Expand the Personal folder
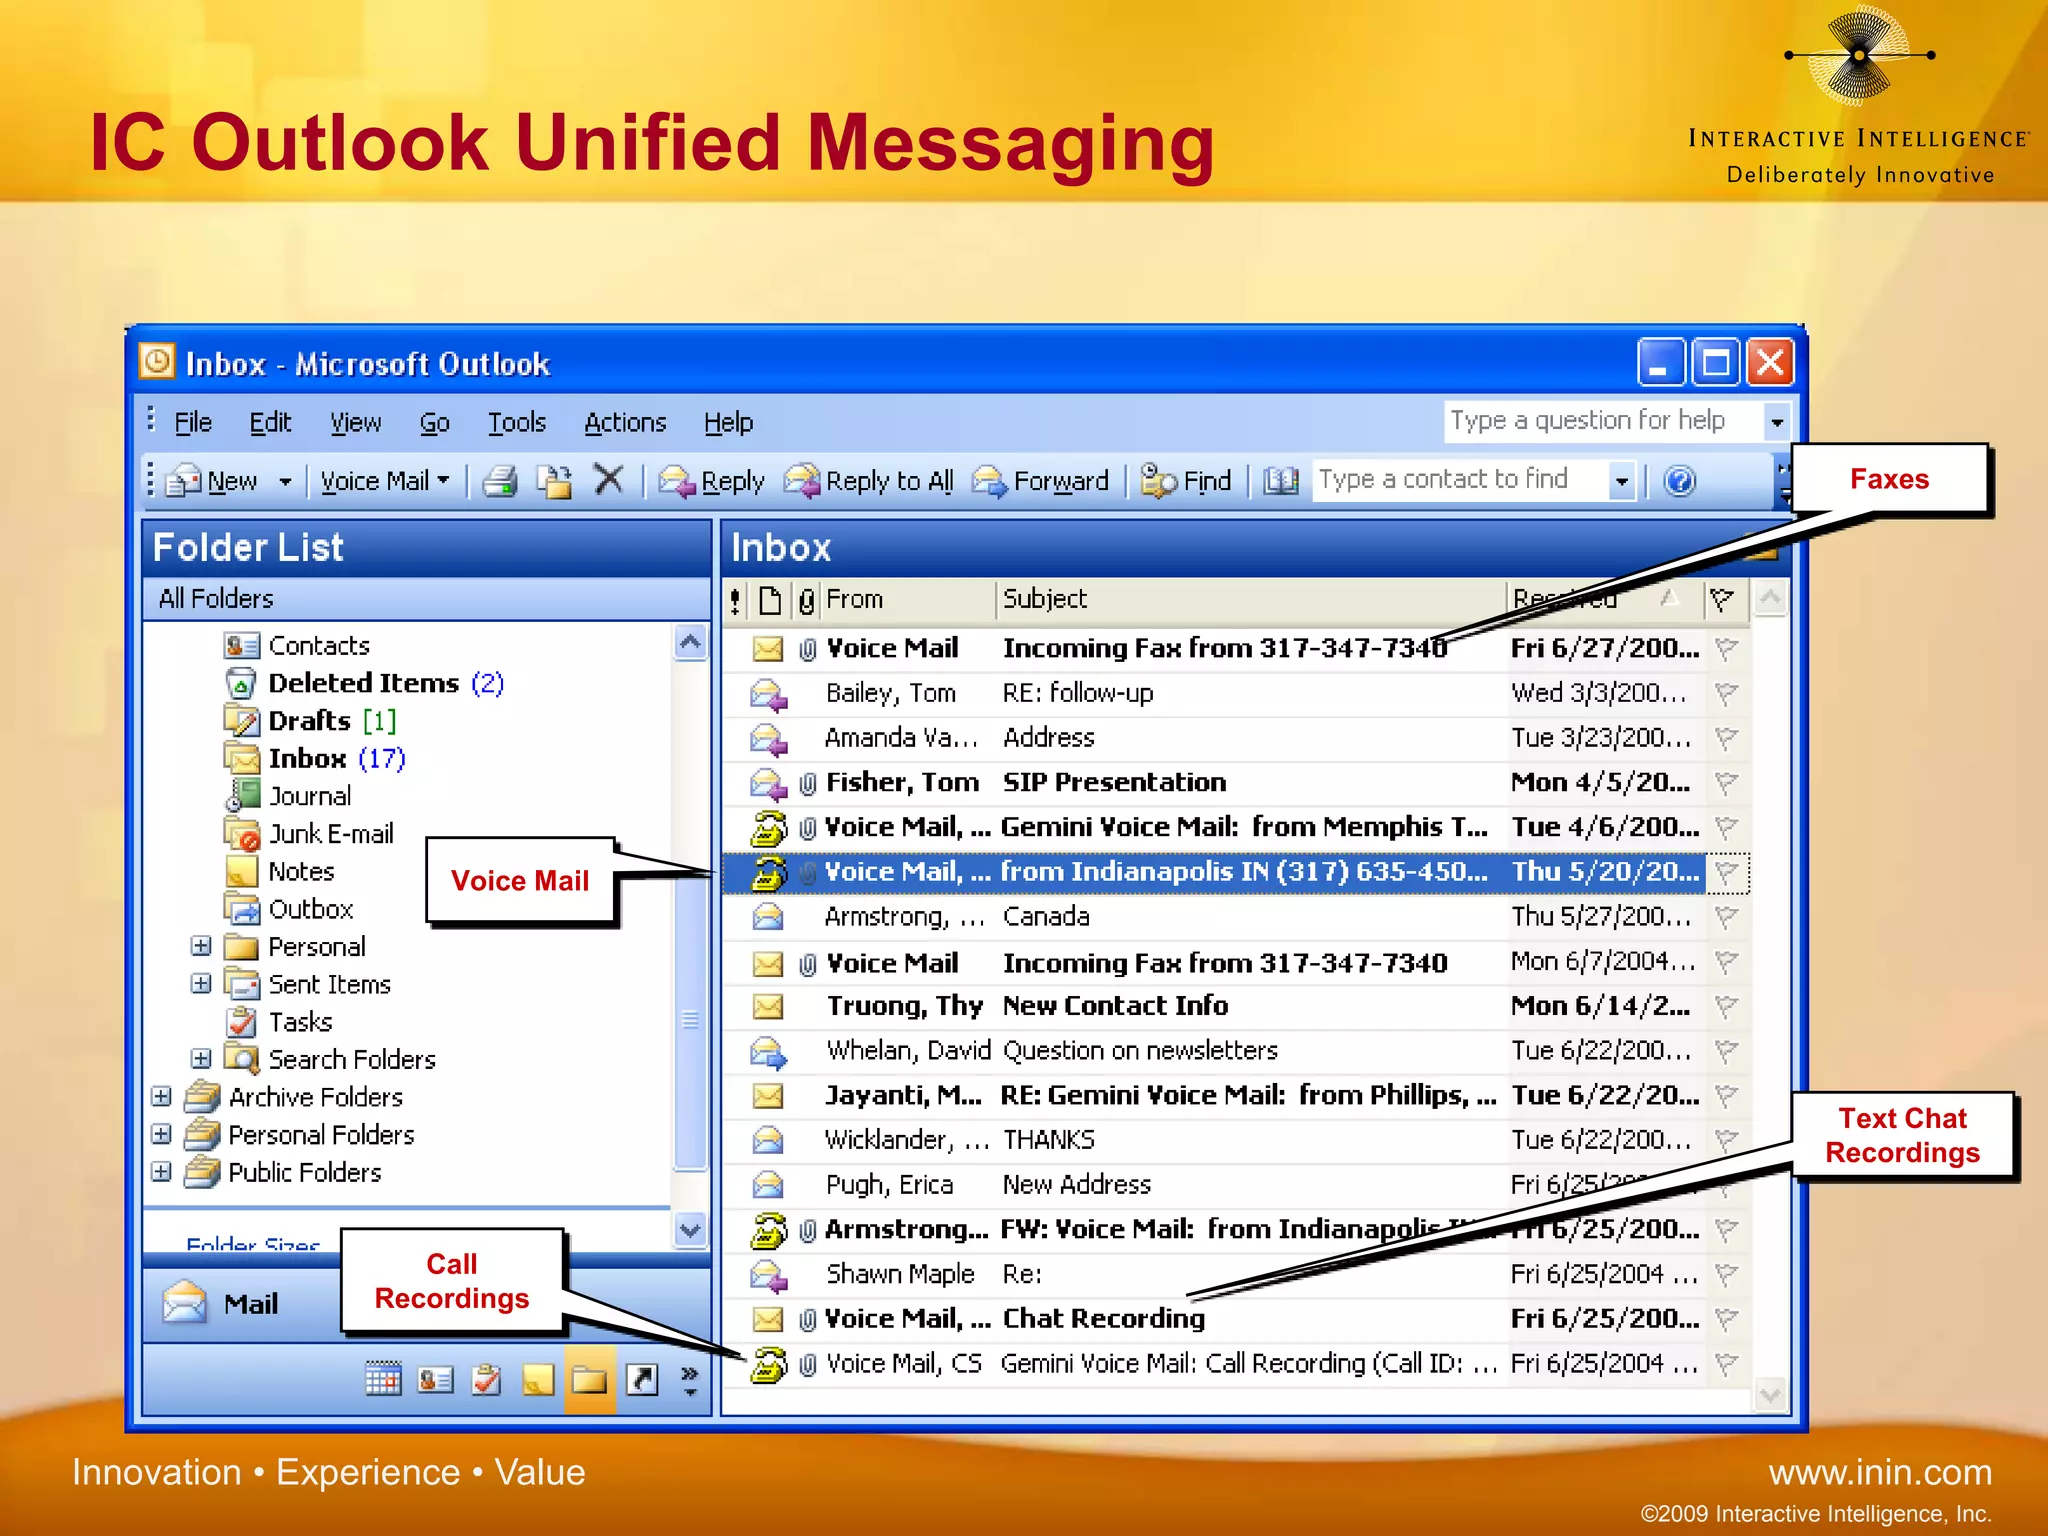Viewport: 2048px width, 1536px height. [x=201, y=946]
